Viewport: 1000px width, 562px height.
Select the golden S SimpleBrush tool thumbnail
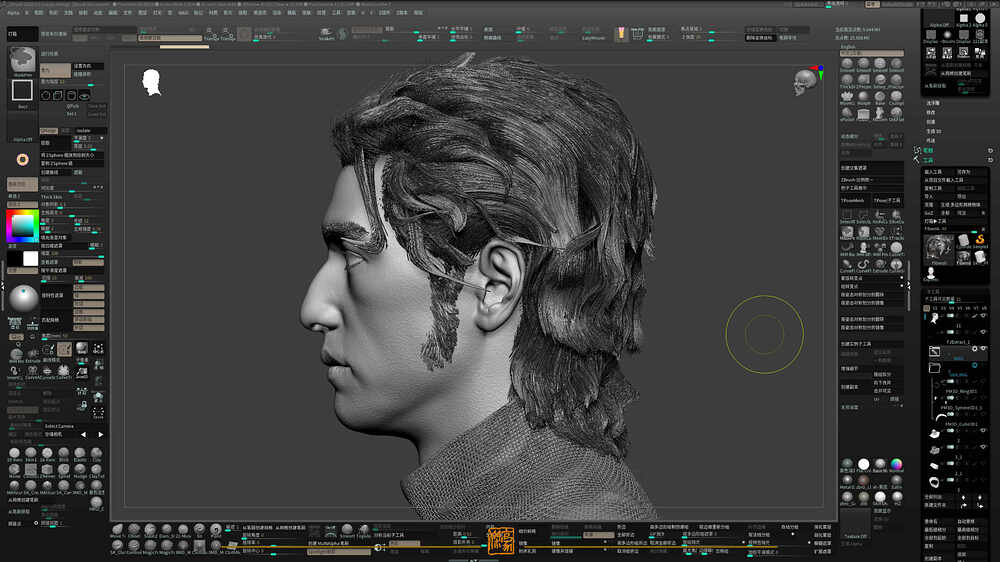980,241
